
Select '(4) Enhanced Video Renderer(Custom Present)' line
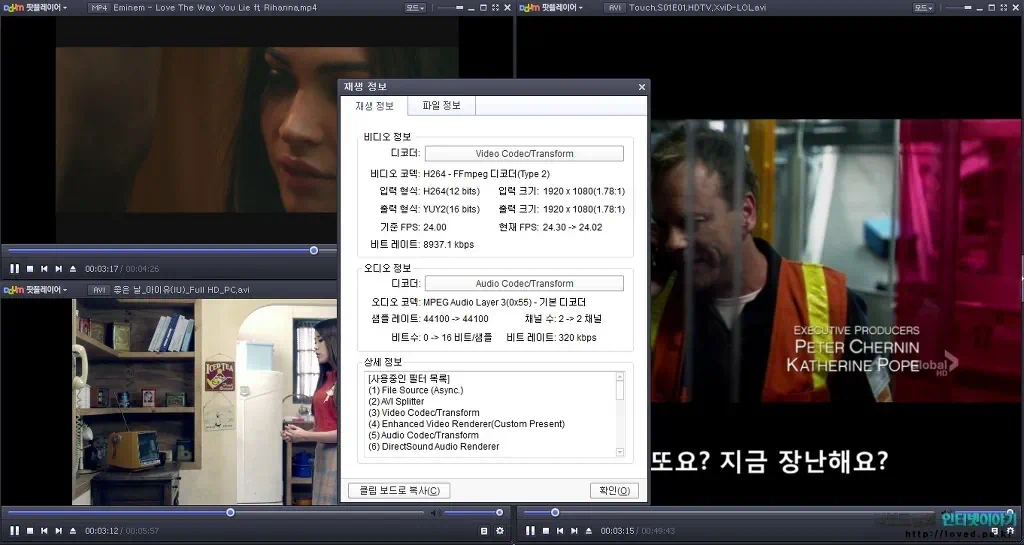[466, 424]
